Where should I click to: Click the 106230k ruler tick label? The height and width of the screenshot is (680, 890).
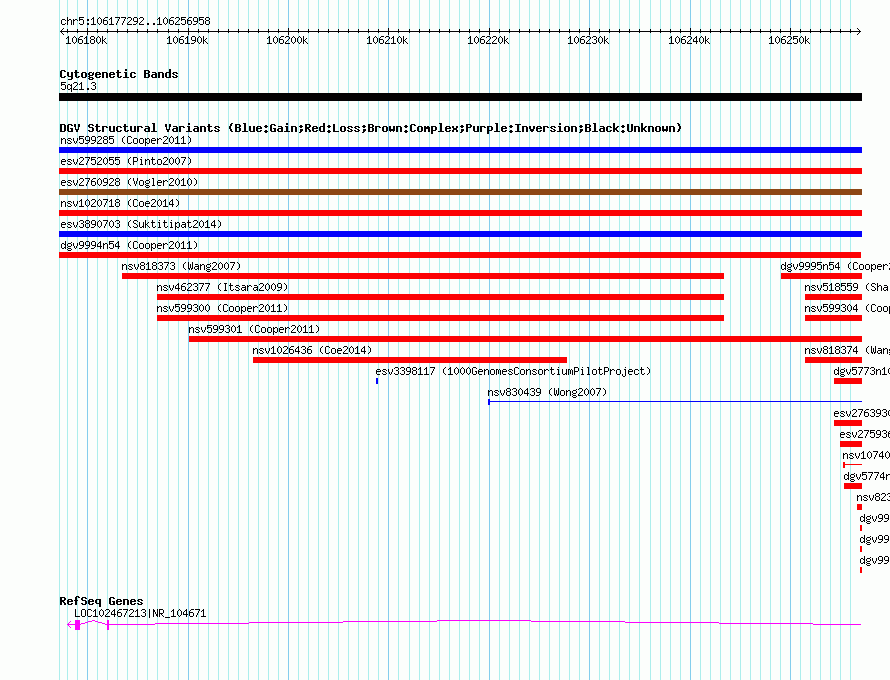click(x=588, y=40)
